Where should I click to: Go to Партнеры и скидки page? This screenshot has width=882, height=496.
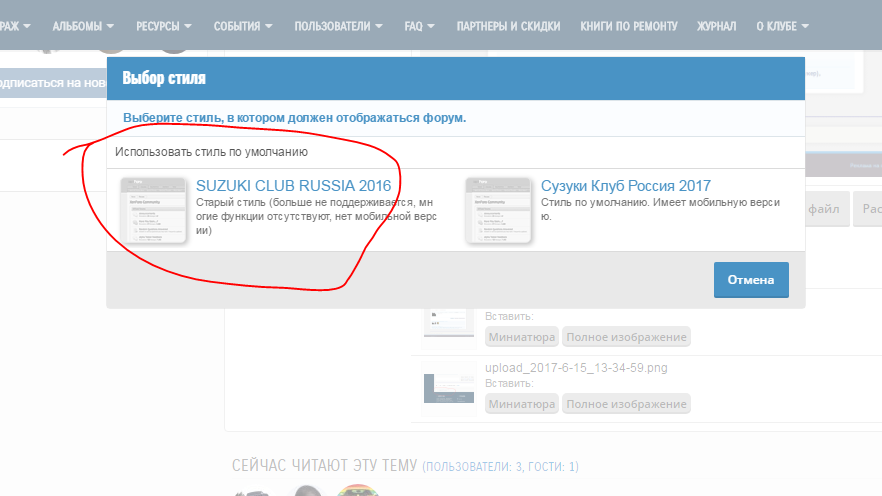coord(508,25)
